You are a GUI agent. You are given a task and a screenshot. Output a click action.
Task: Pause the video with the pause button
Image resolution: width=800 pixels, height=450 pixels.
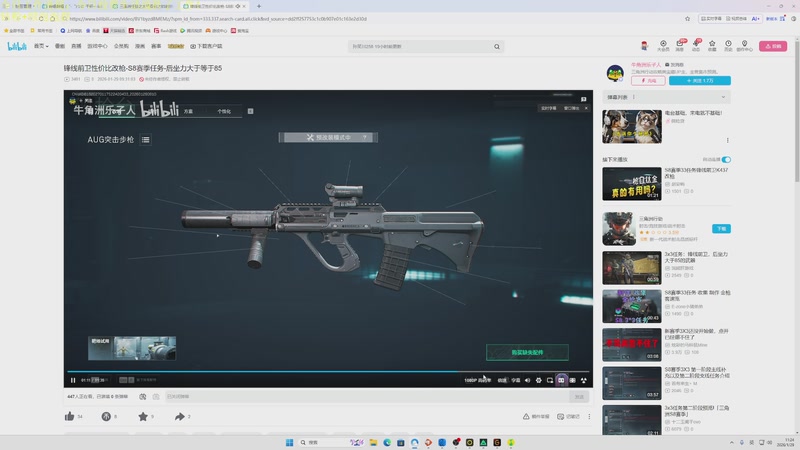tap(73, 380)
